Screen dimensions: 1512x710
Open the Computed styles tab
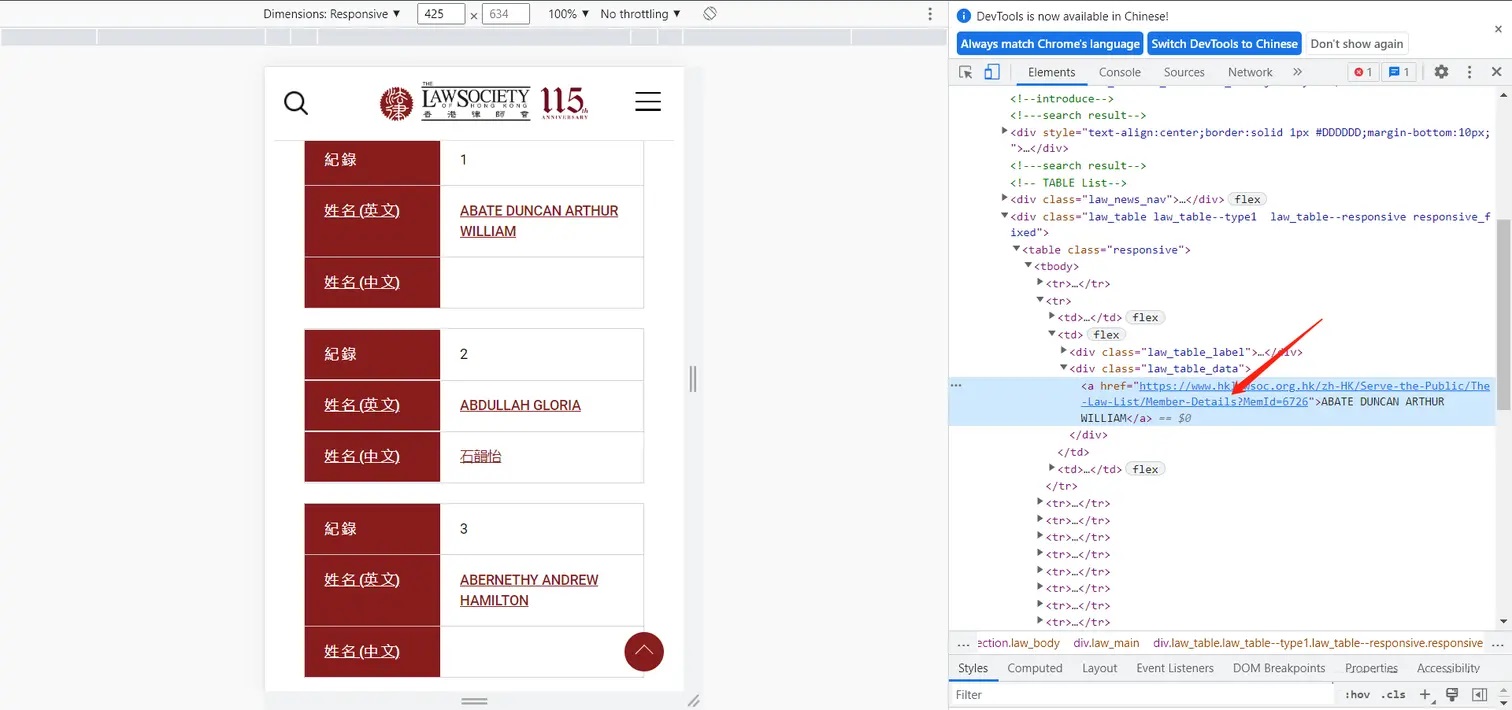tap(1034, 668)
